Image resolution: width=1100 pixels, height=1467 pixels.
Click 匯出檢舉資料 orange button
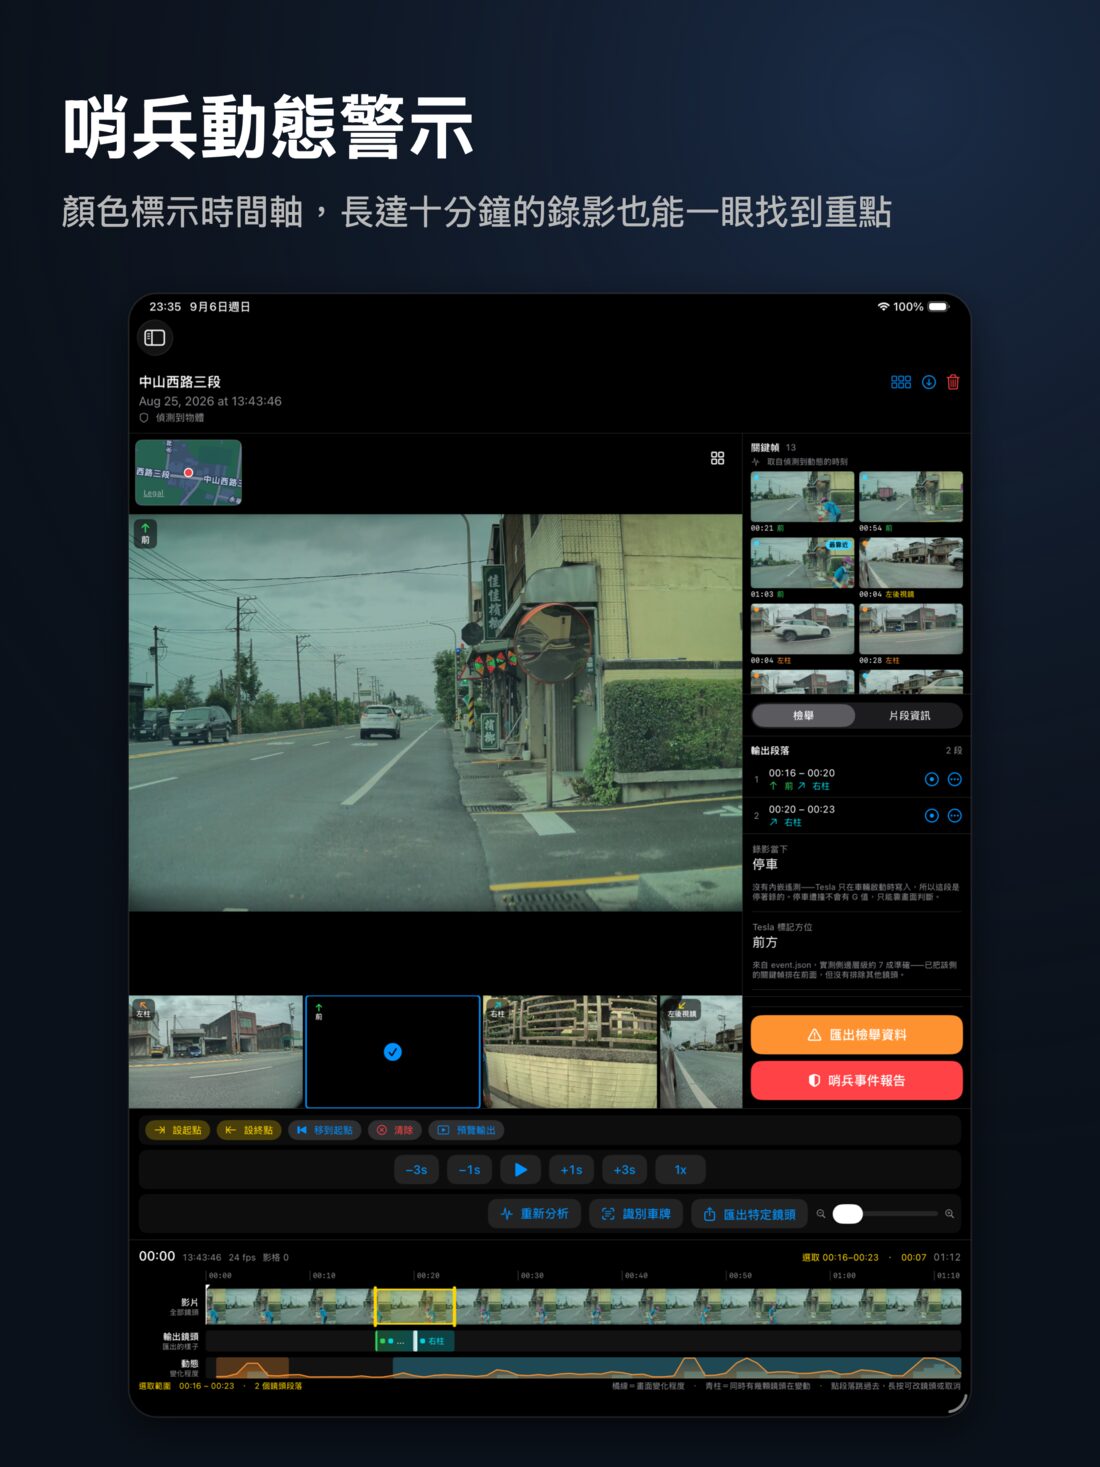[857, 1035]
